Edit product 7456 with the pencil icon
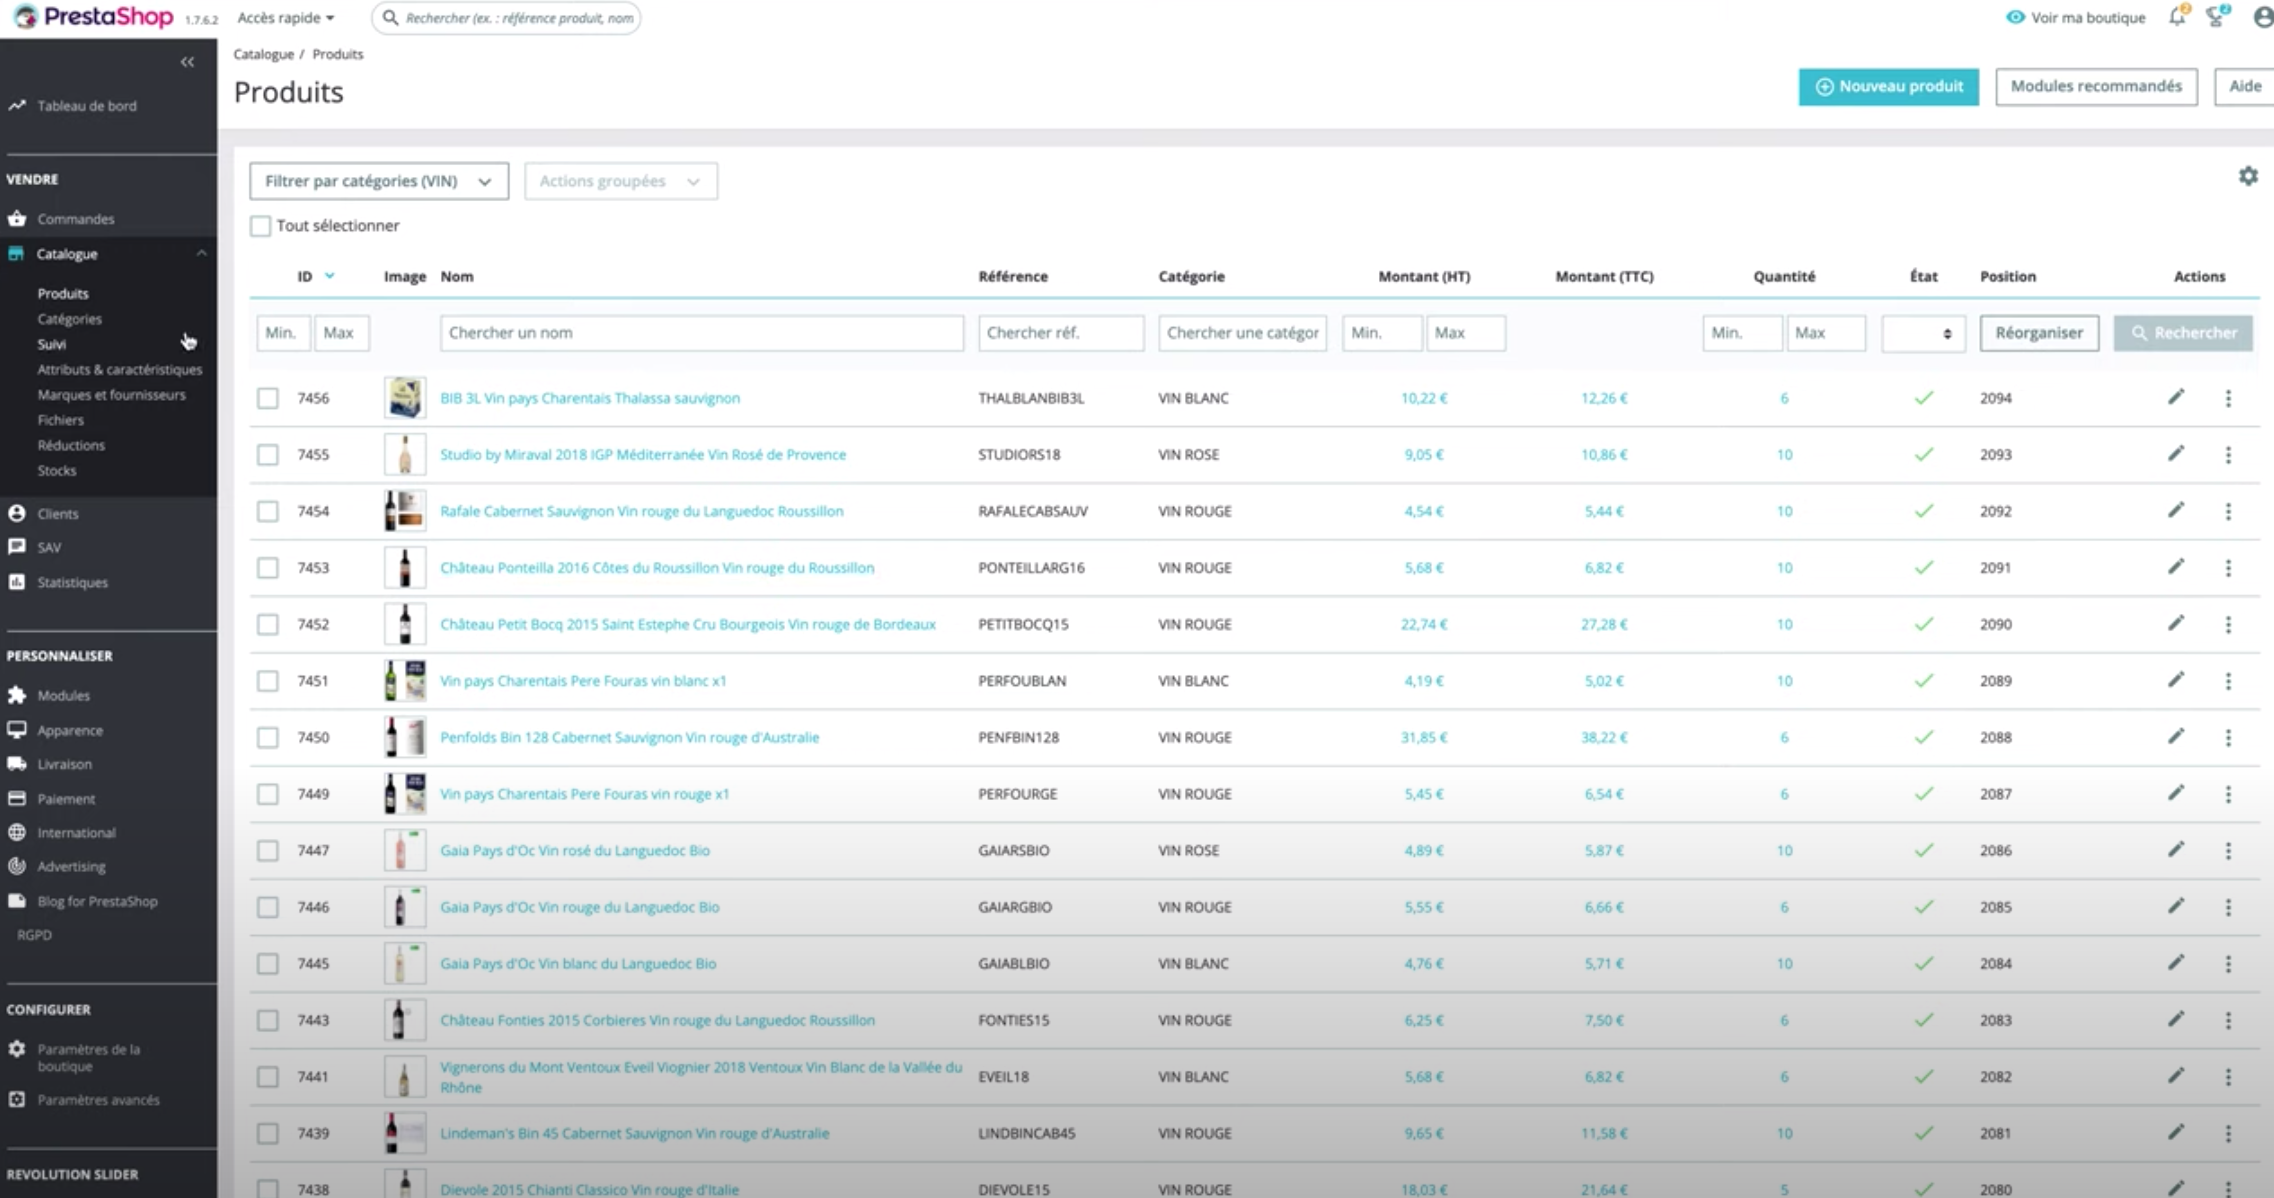The height and width of the screenshot is (1198, 2274). click(2176, 397)
